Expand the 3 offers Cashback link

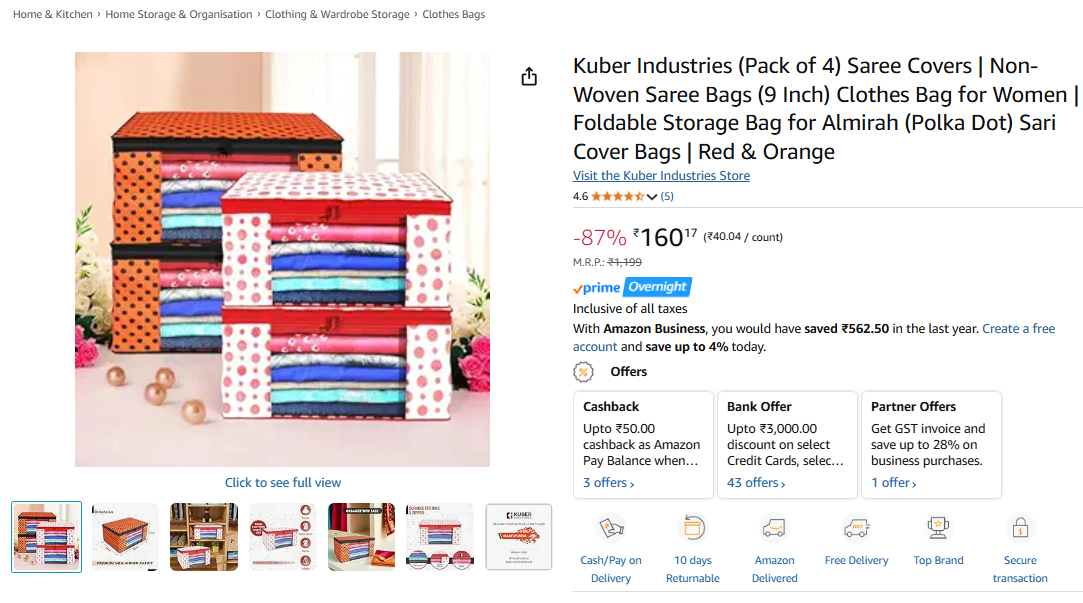tap(608, 483)
